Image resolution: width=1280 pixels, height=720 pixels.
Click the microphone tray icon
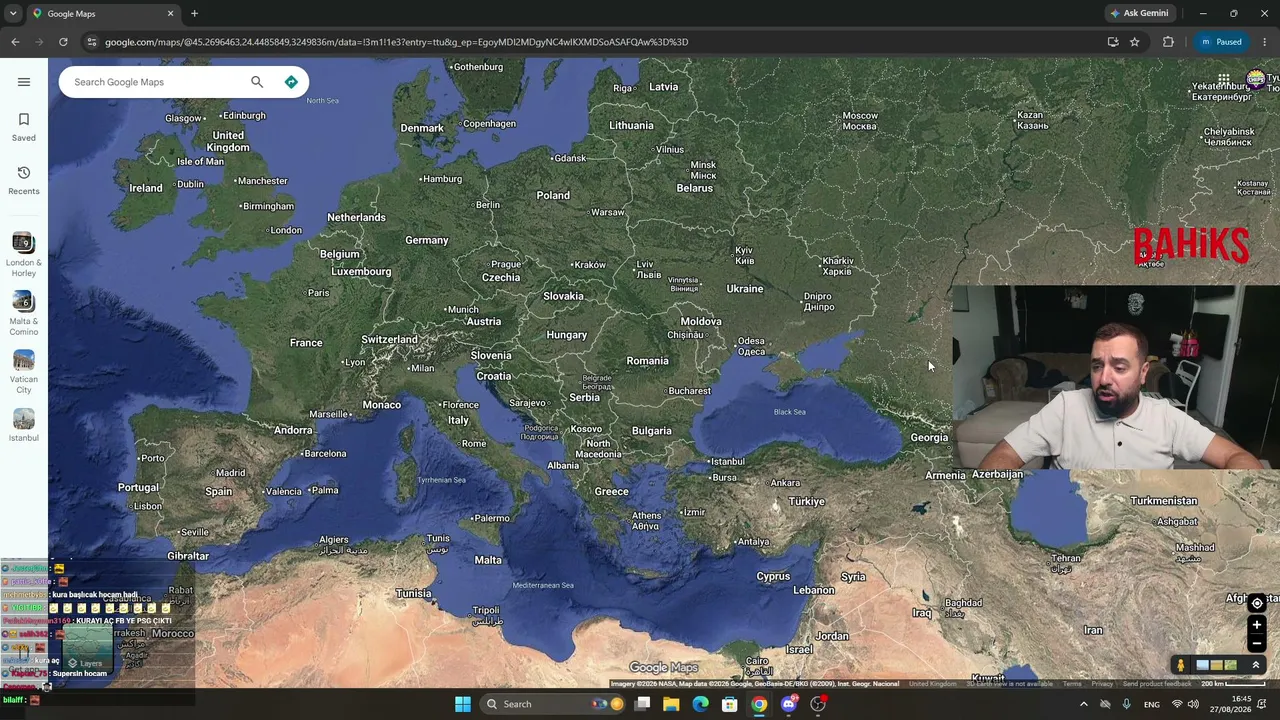[1127, 704]
